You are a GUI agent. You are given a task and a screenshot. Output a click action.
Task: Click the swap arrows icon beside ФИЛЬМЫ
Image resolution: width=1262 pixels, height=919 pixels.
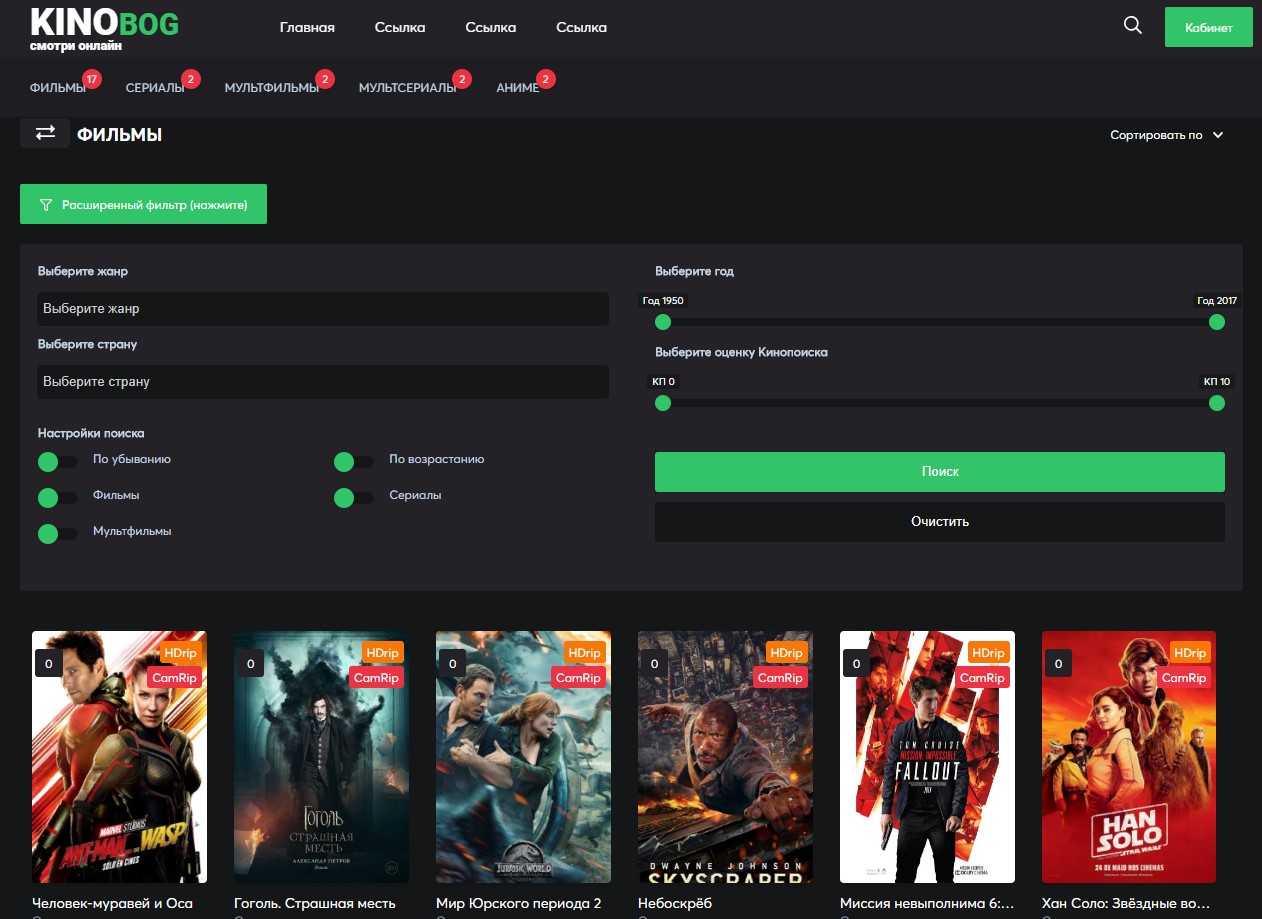45,133
